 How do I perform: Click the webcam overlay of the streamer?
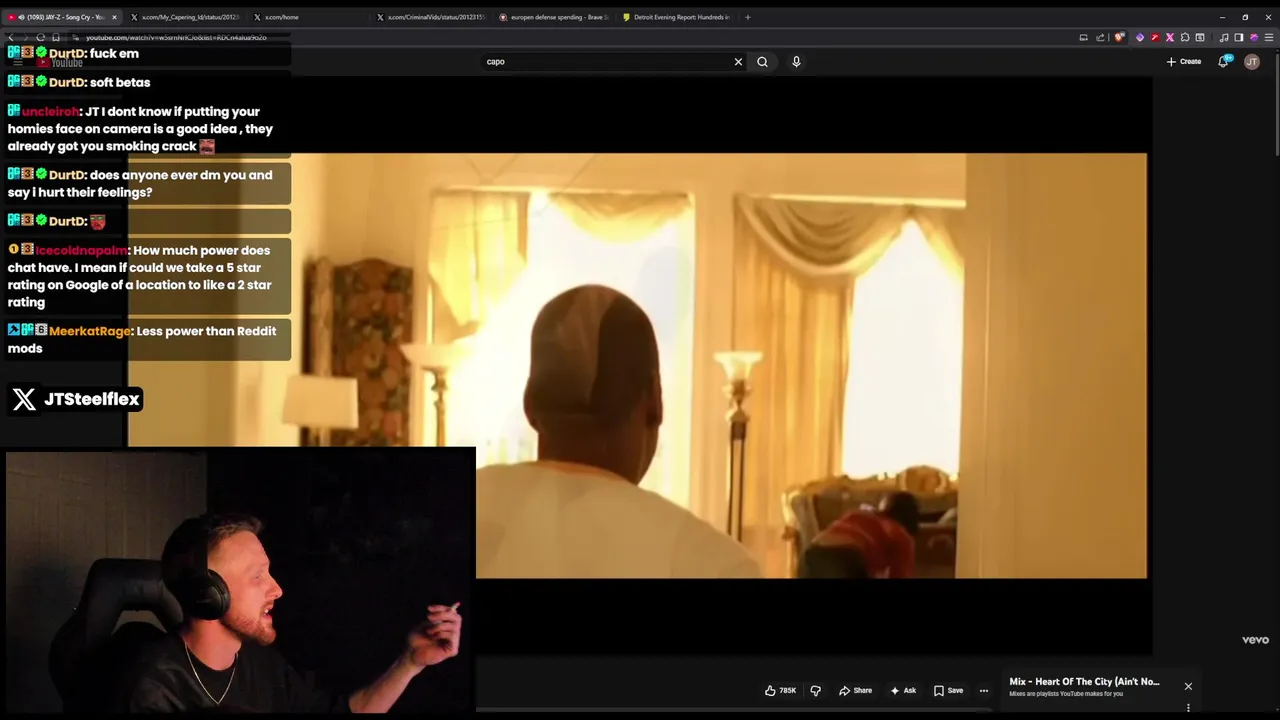240,582
